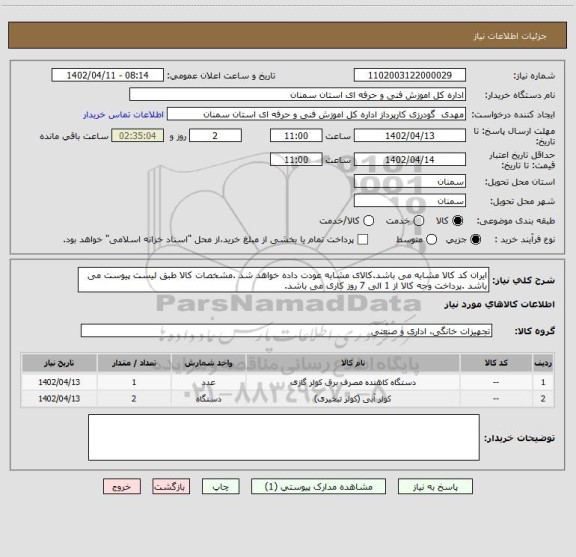
Task: Select the جزیی purchase type radio
Action: pos(476,240)
